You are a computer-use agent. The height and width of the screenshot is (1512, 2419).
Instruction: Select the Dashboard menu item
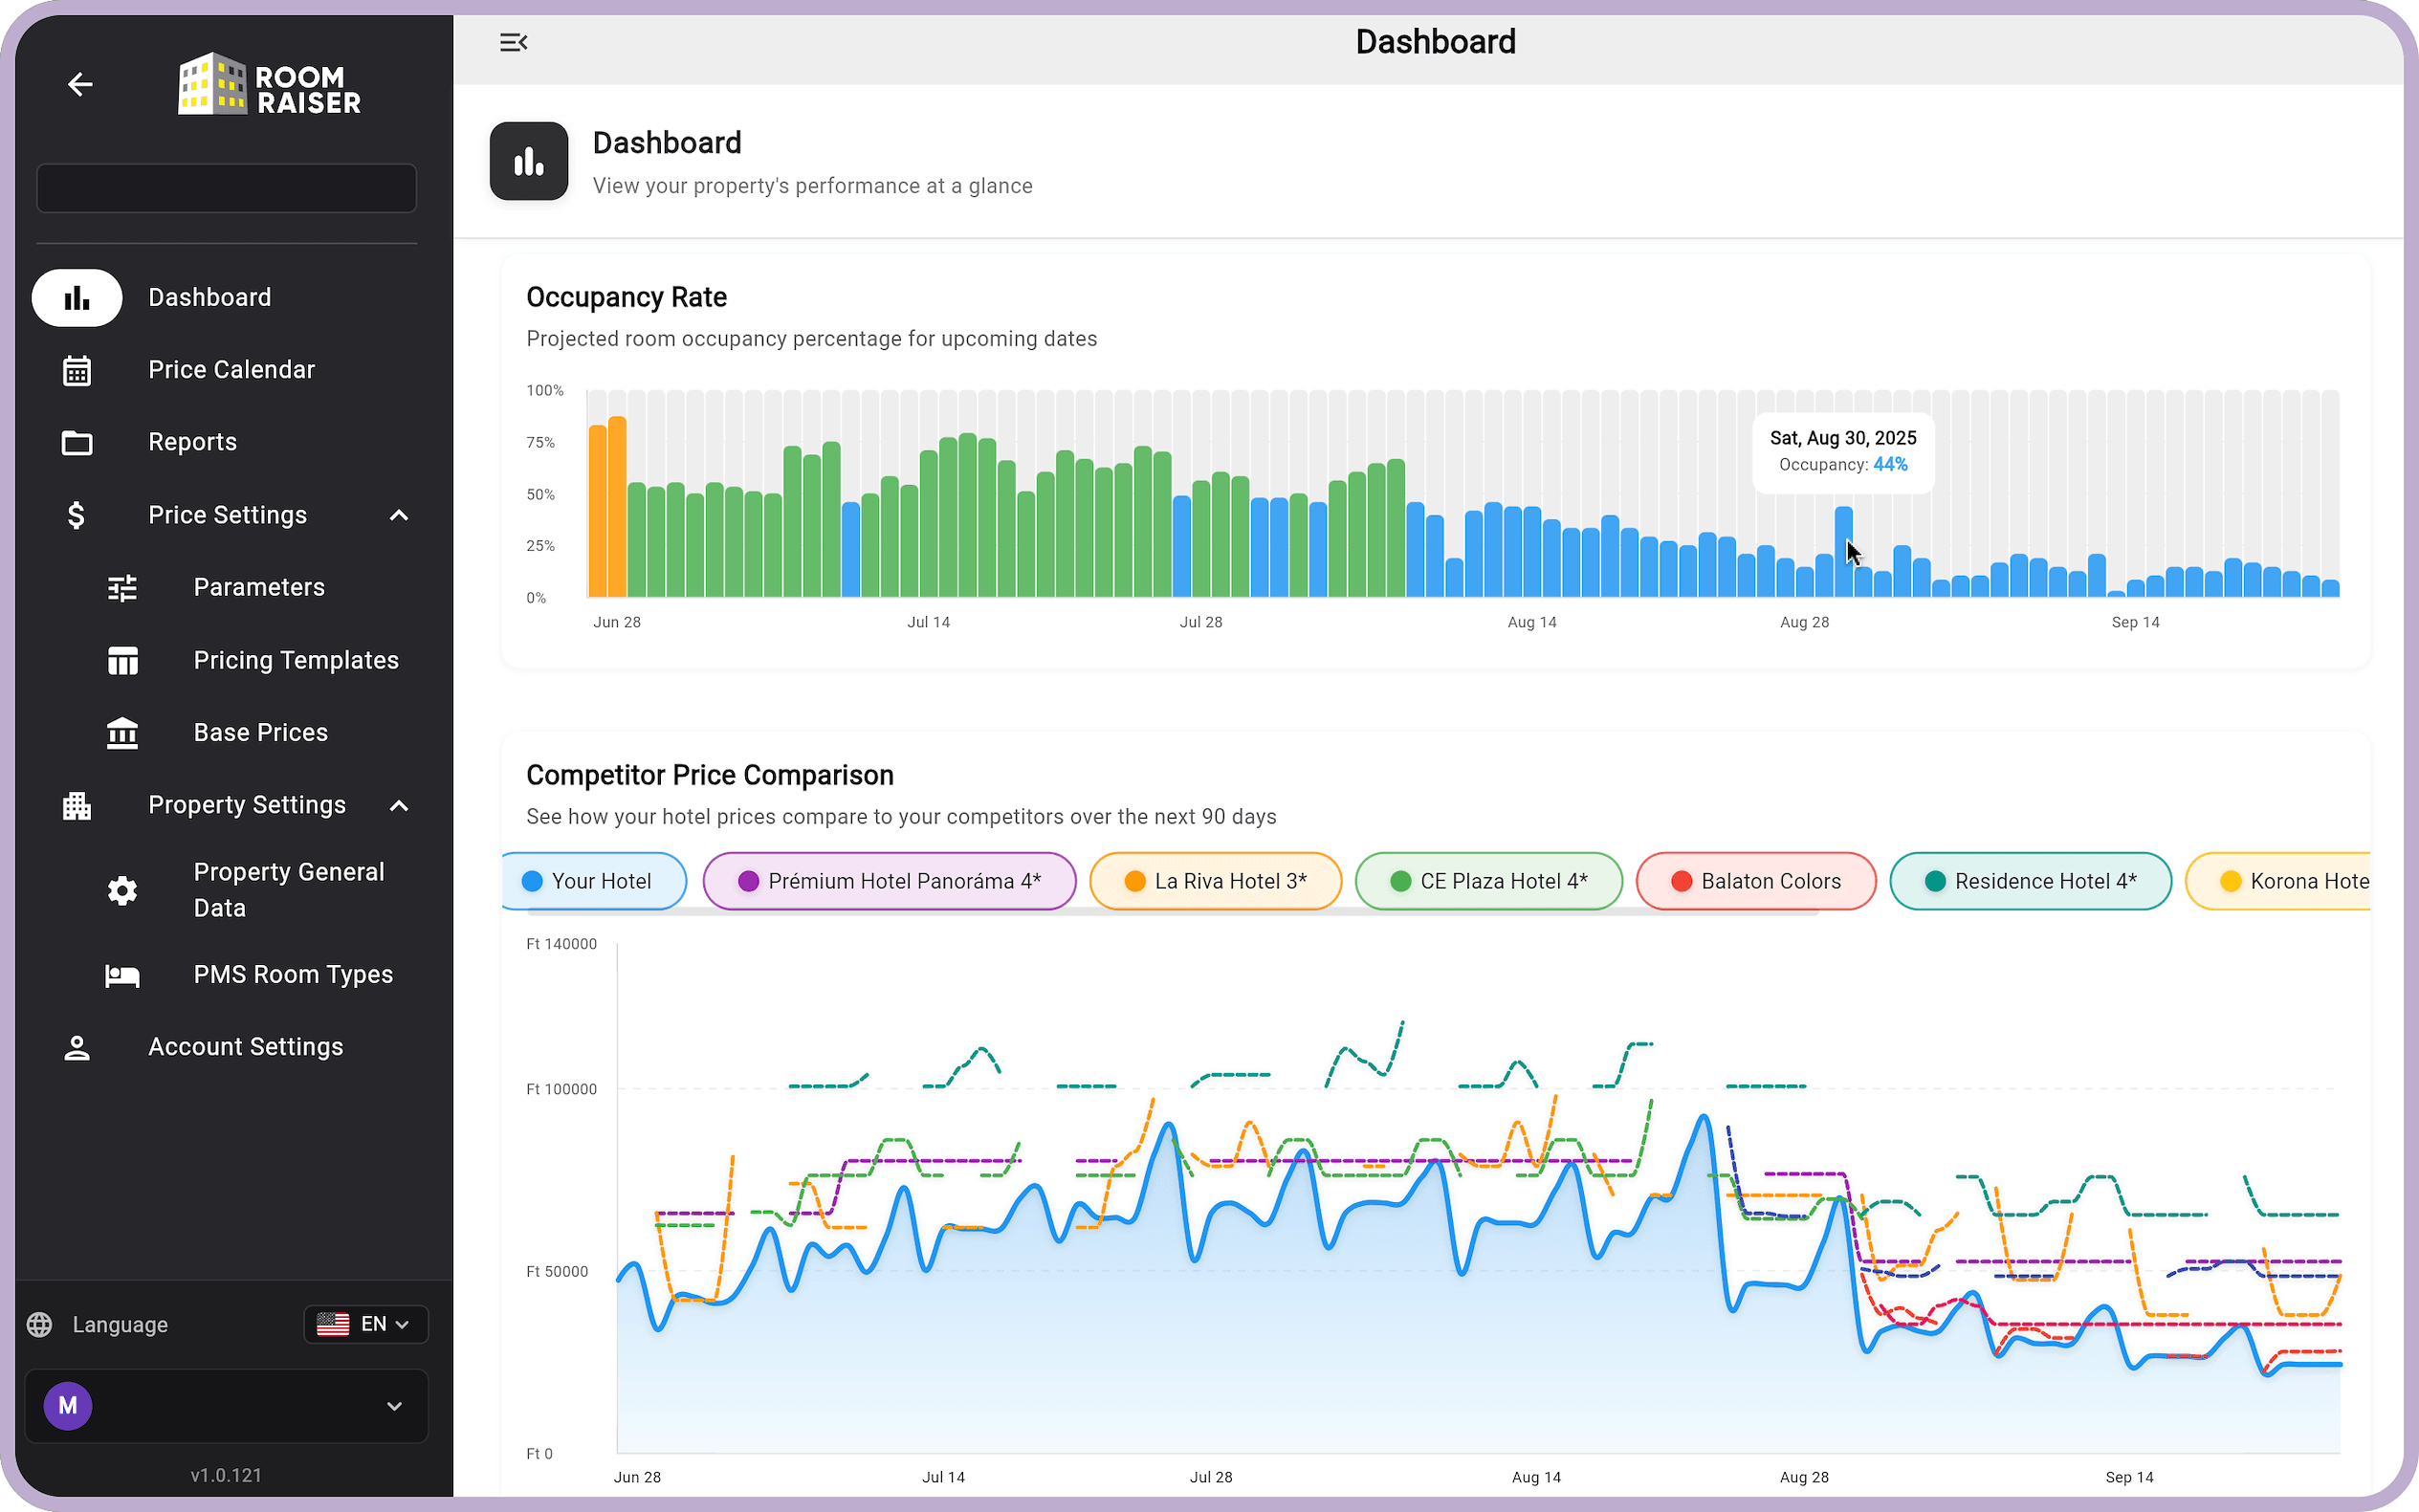(x=209, y=297)
